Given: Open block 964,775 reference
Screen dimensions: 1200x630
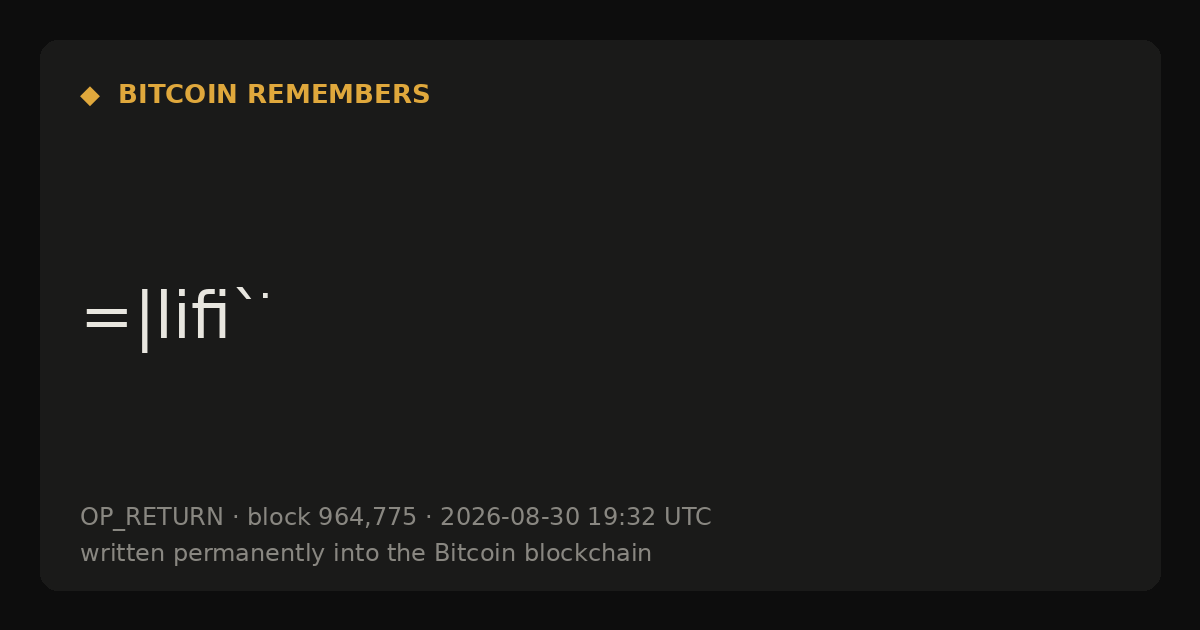Looking at the screenshot, I should pos(332,517).
